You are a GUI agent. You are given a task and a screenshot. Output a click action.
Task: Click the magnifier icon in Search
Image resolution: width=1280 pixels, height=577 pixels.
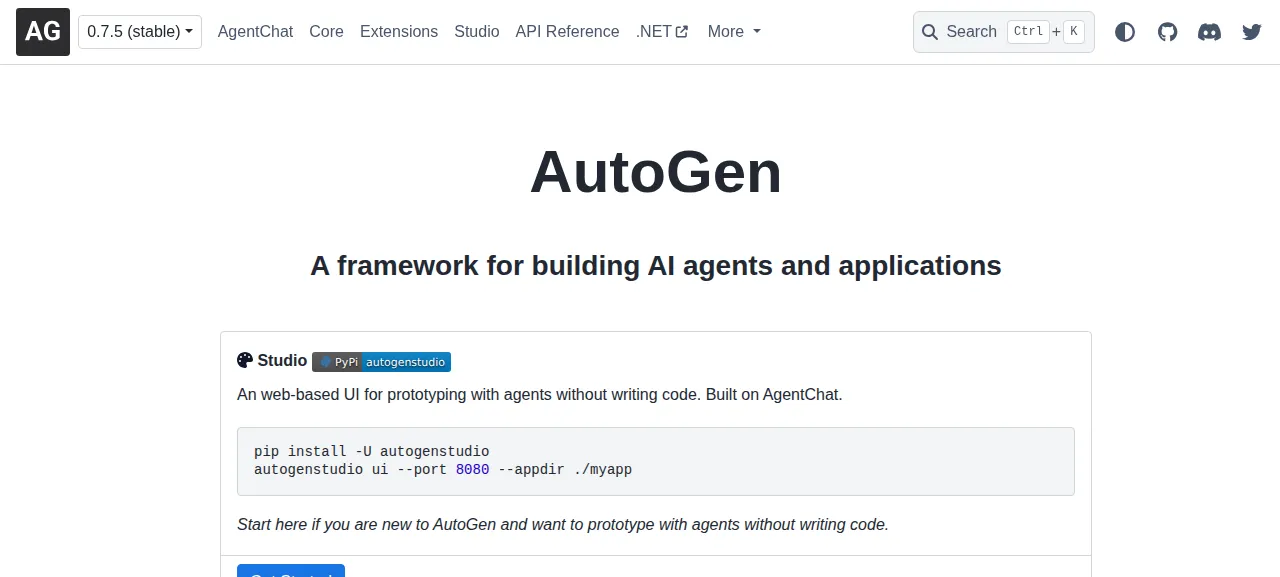(x=930, y=32)
